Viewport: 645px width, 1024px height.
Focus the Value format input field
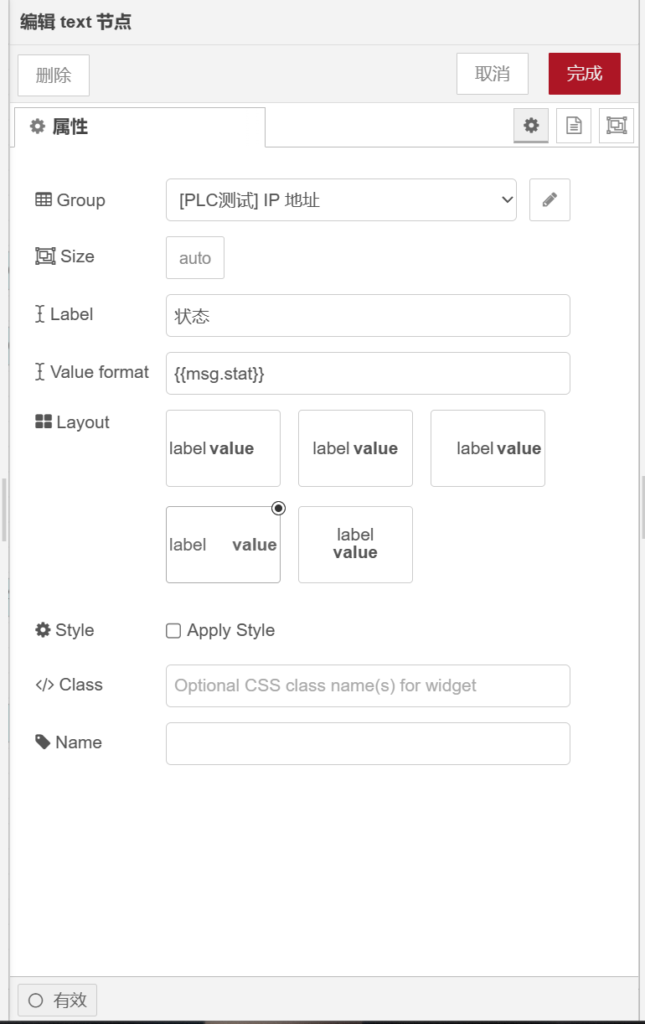368,374
